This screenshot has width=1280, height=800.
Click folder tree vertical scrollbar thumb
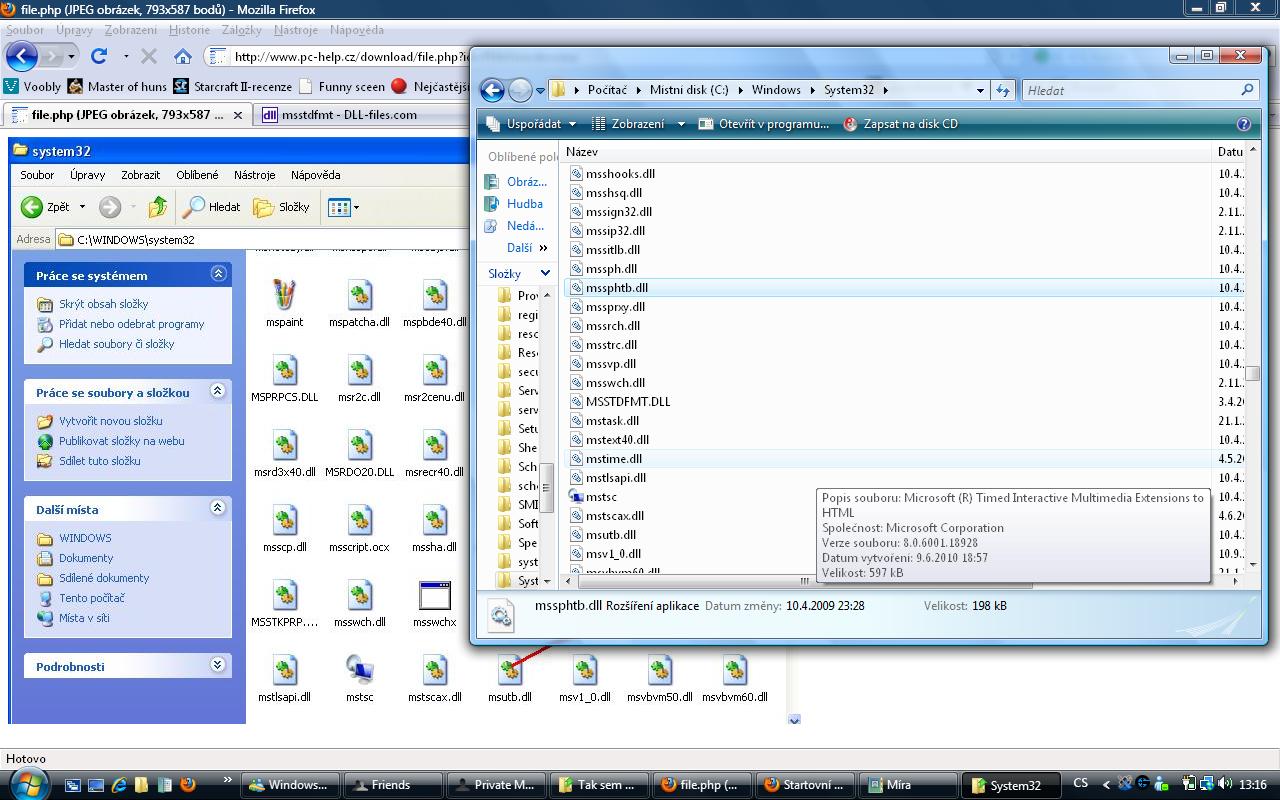(x=546, y=488)
